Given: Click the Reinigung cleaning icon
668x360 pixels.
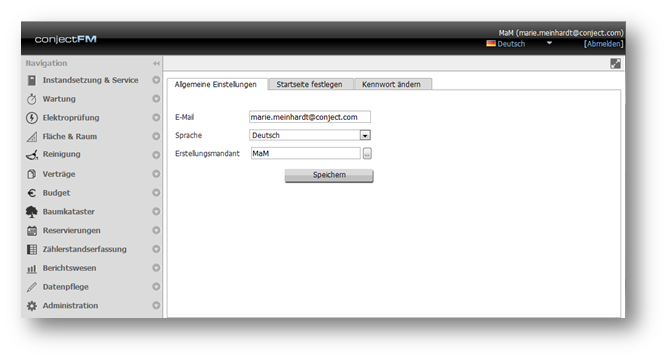Looking at the screenshot, I should click(x=32, y=155).
